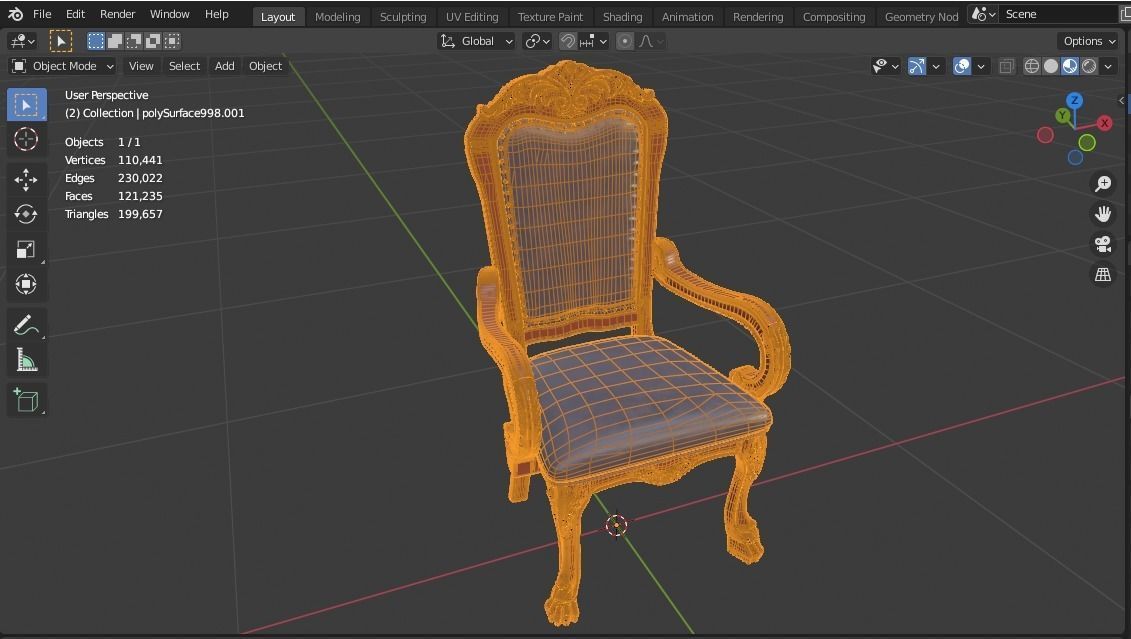
Task: Open the viewport Object menu
Action: 265,66
